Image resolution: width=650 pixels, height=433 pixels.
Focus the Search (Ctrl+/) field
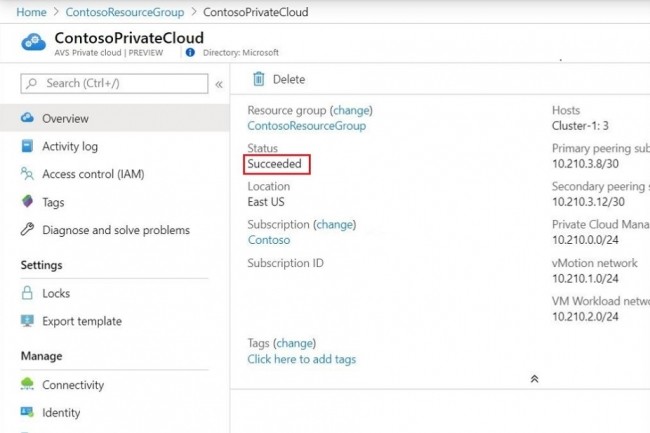pos(114,83)
